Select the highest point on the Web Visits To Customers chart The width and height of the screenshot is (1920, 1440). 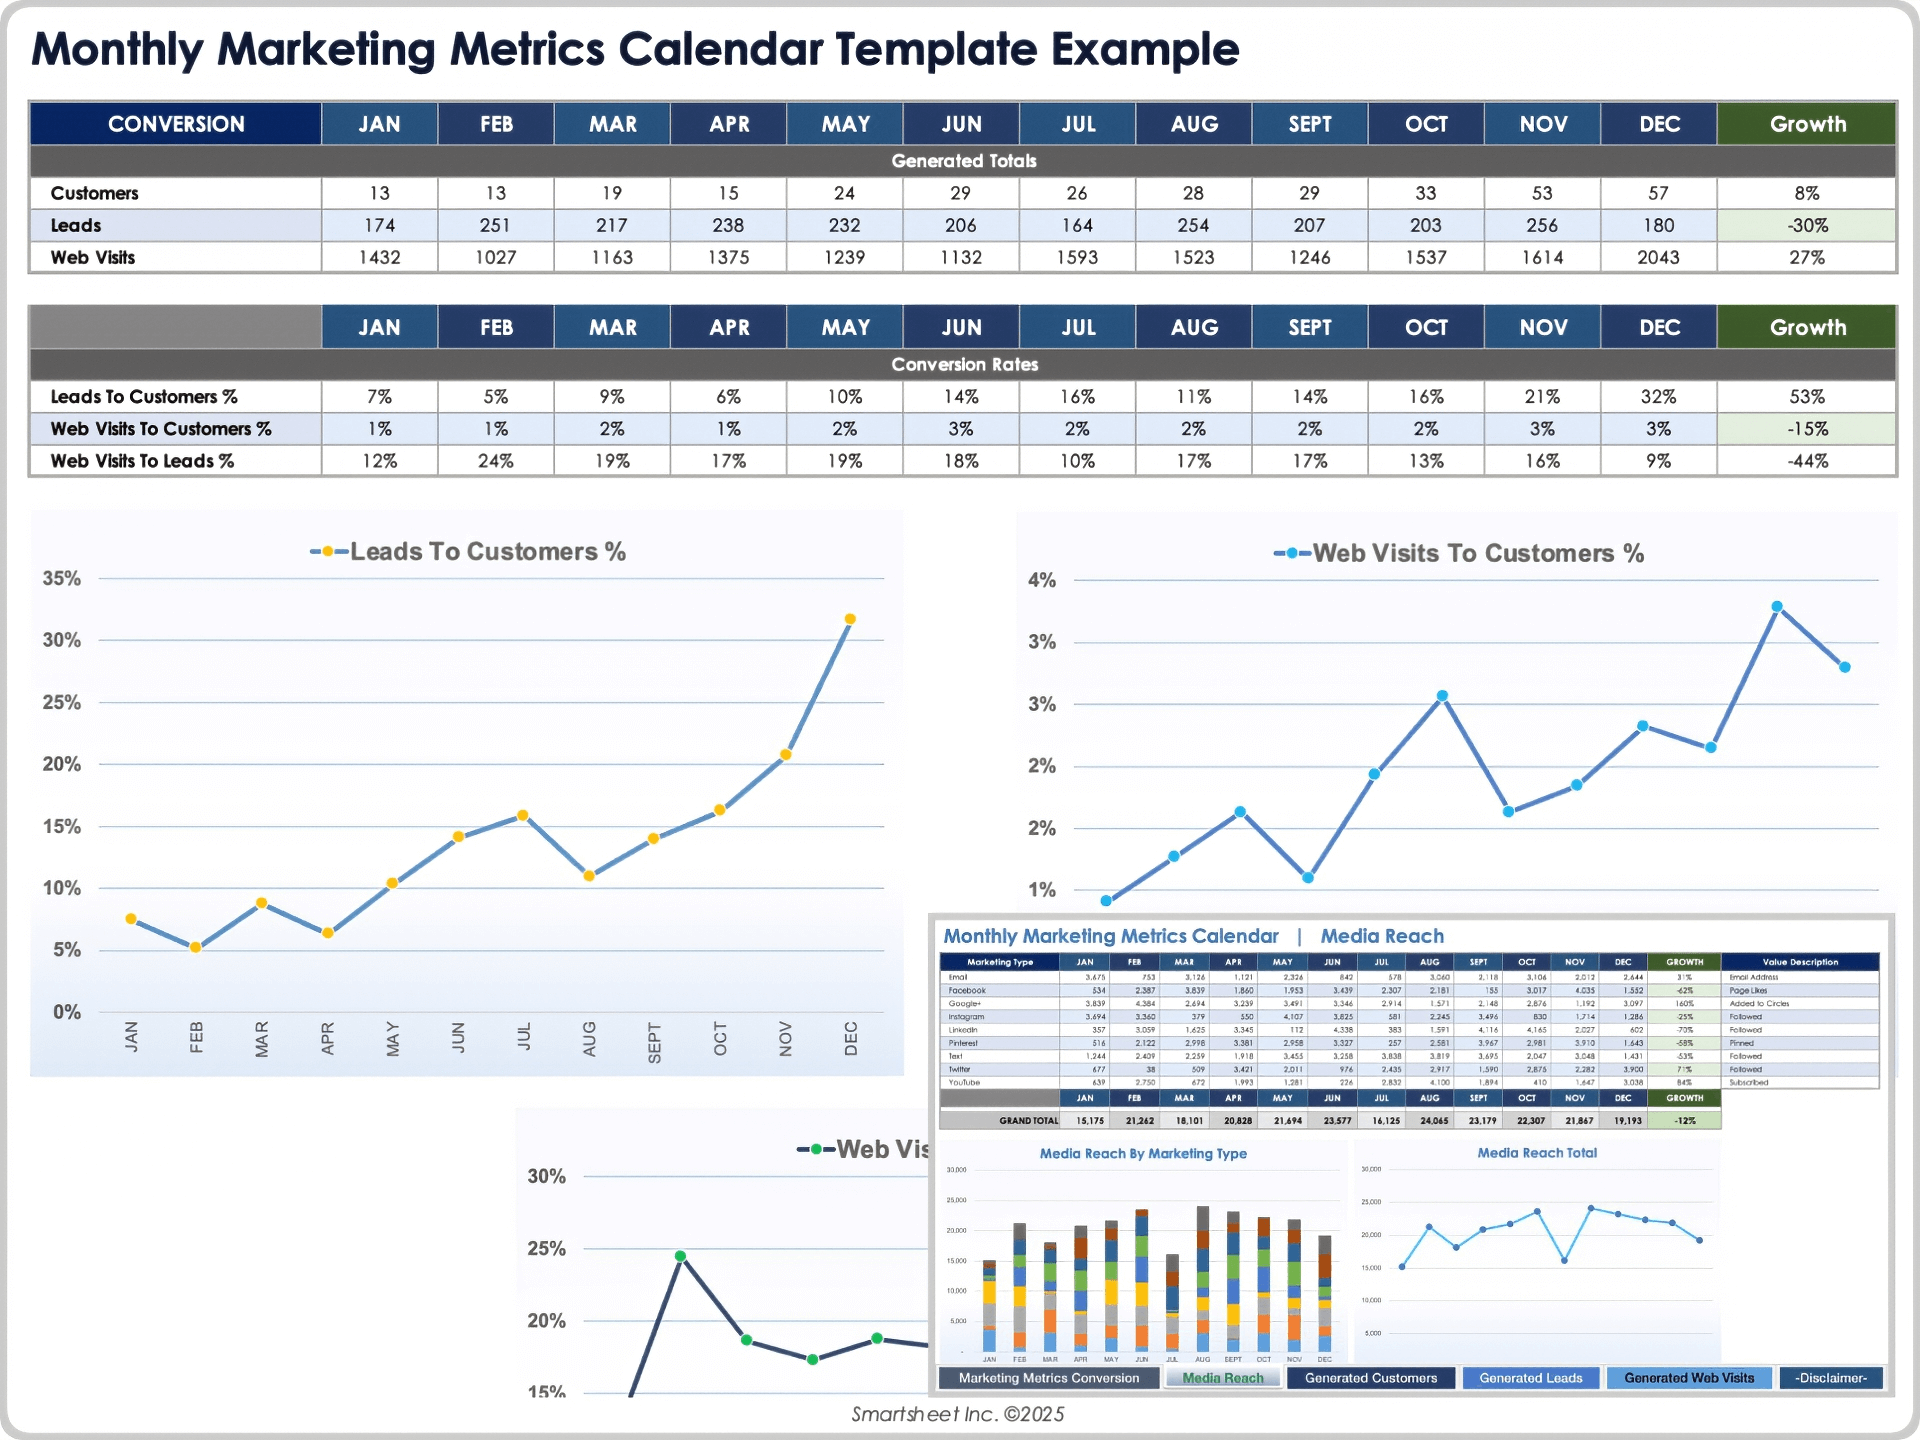click(x=1777, y=607)
